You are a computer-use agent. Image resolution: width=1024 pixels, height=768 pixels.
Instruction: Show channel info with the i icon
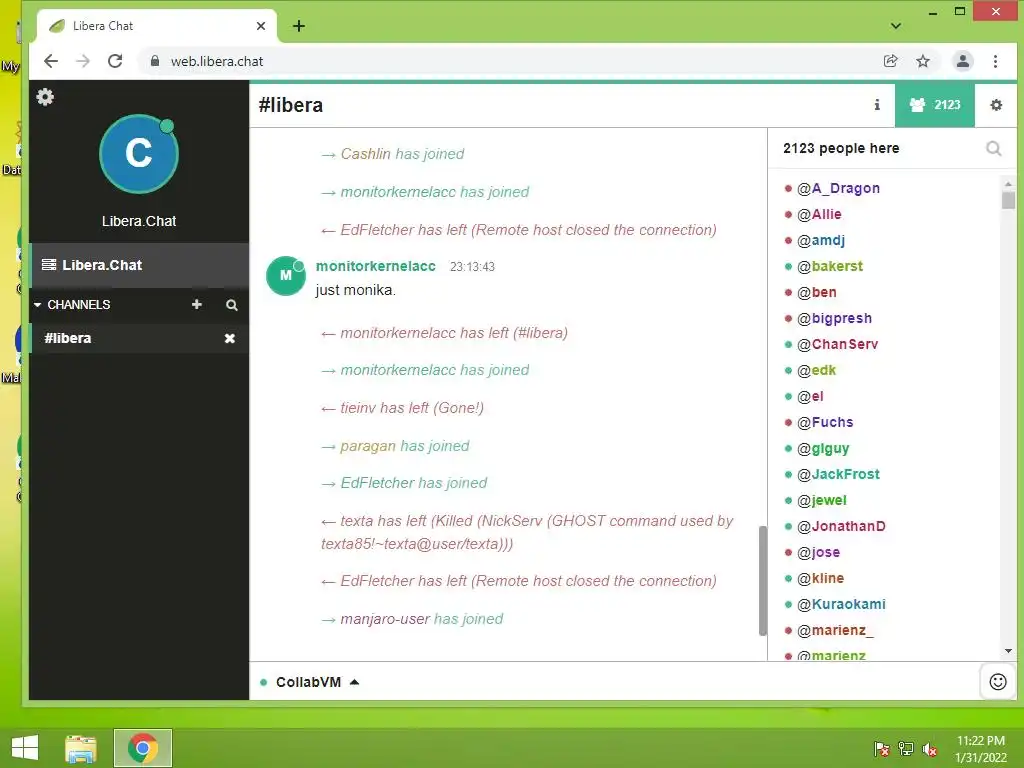(877, 104)
